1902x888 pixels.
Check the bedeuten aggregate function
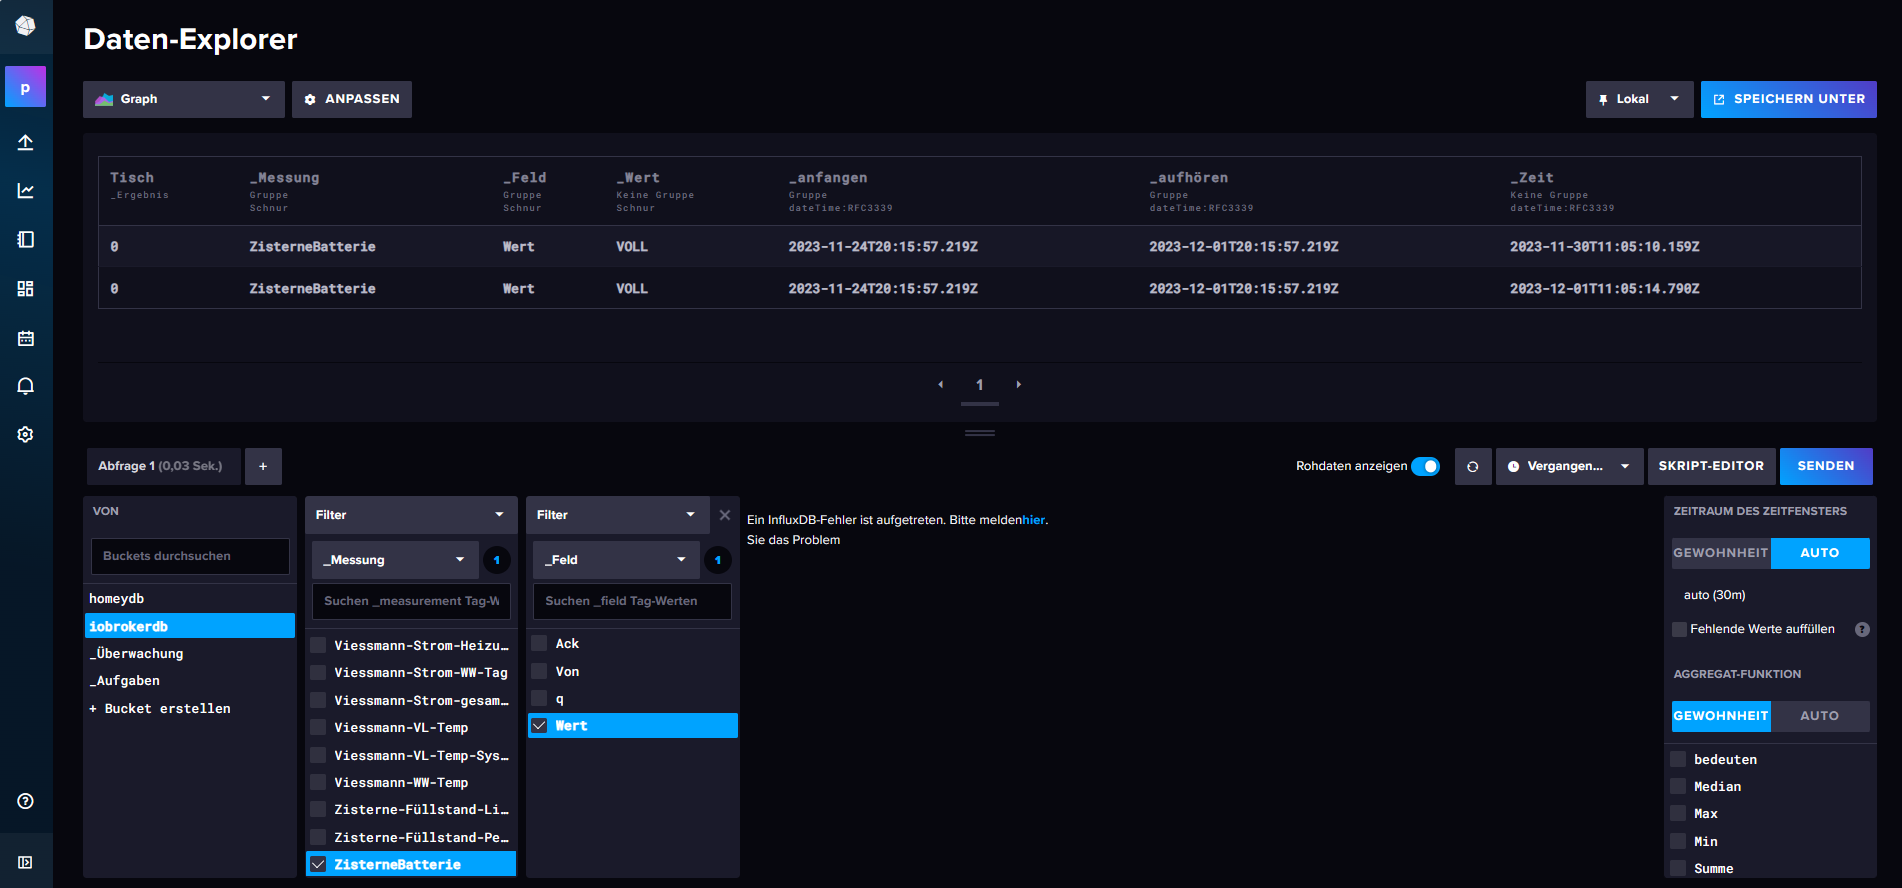tap(1678, 759)
